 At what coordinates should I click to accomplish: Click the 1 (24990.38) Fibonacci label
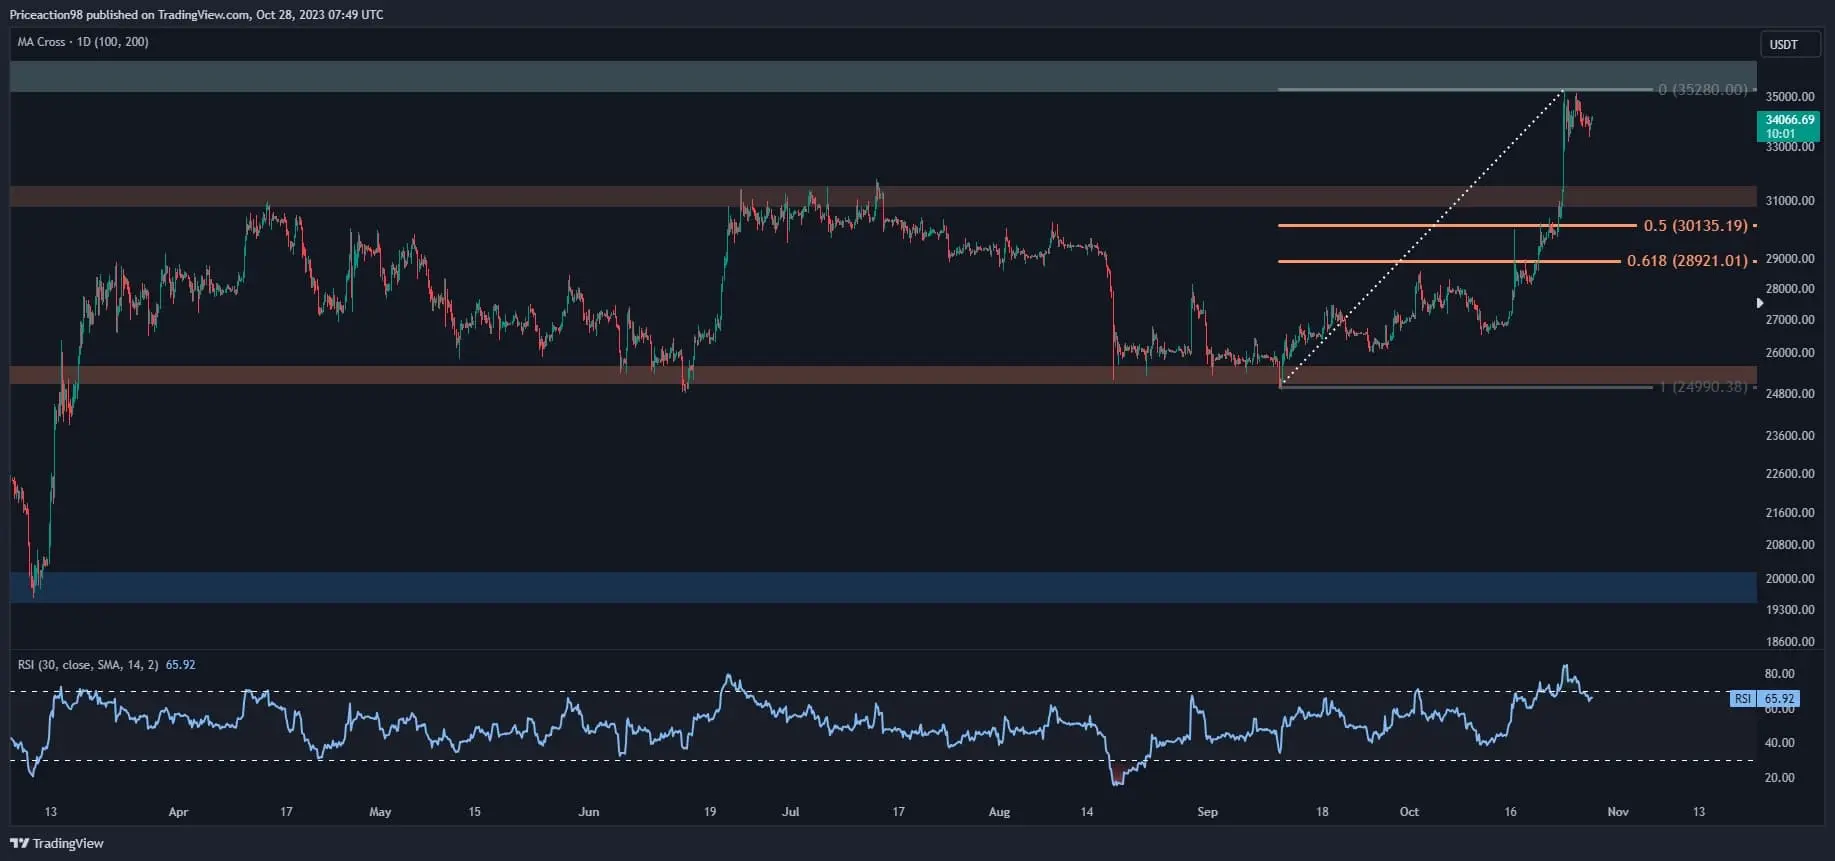pyautogui.click(x=1703, y=387)
